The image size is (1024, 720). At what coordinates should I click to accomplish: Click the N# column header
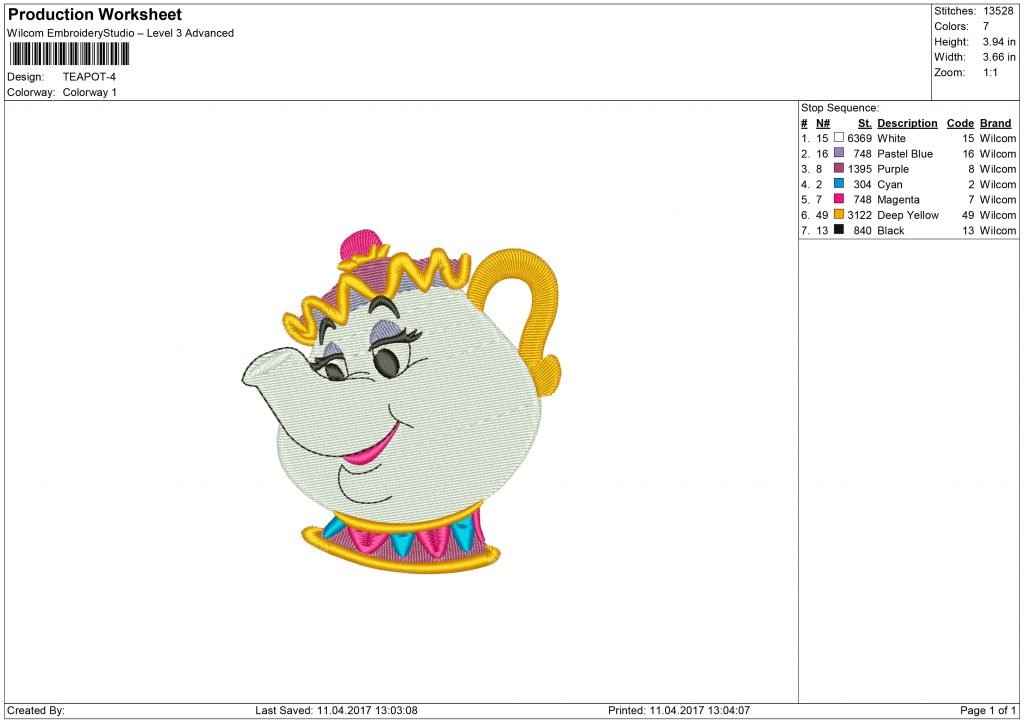point(822,123)
